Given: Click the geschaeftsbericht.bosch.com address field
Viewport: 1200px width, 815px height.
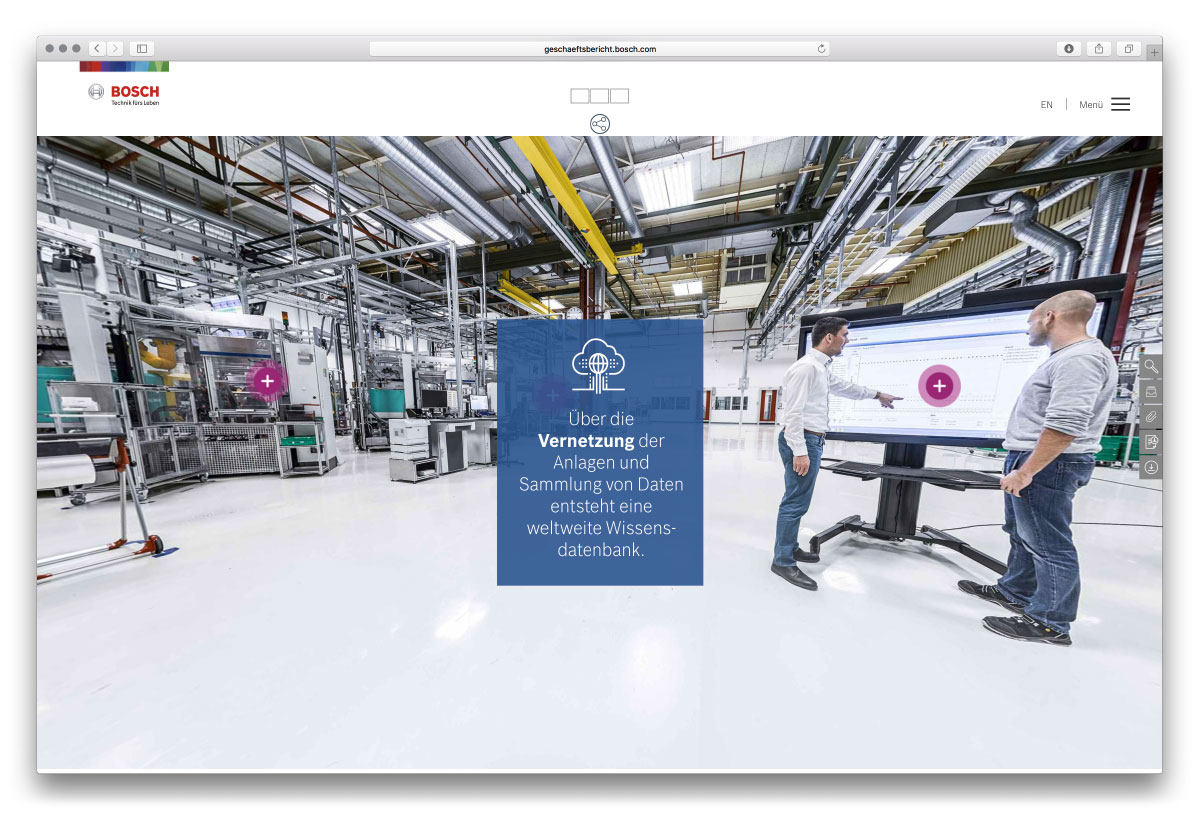Looking at the screenshot, I should [600, 48].
